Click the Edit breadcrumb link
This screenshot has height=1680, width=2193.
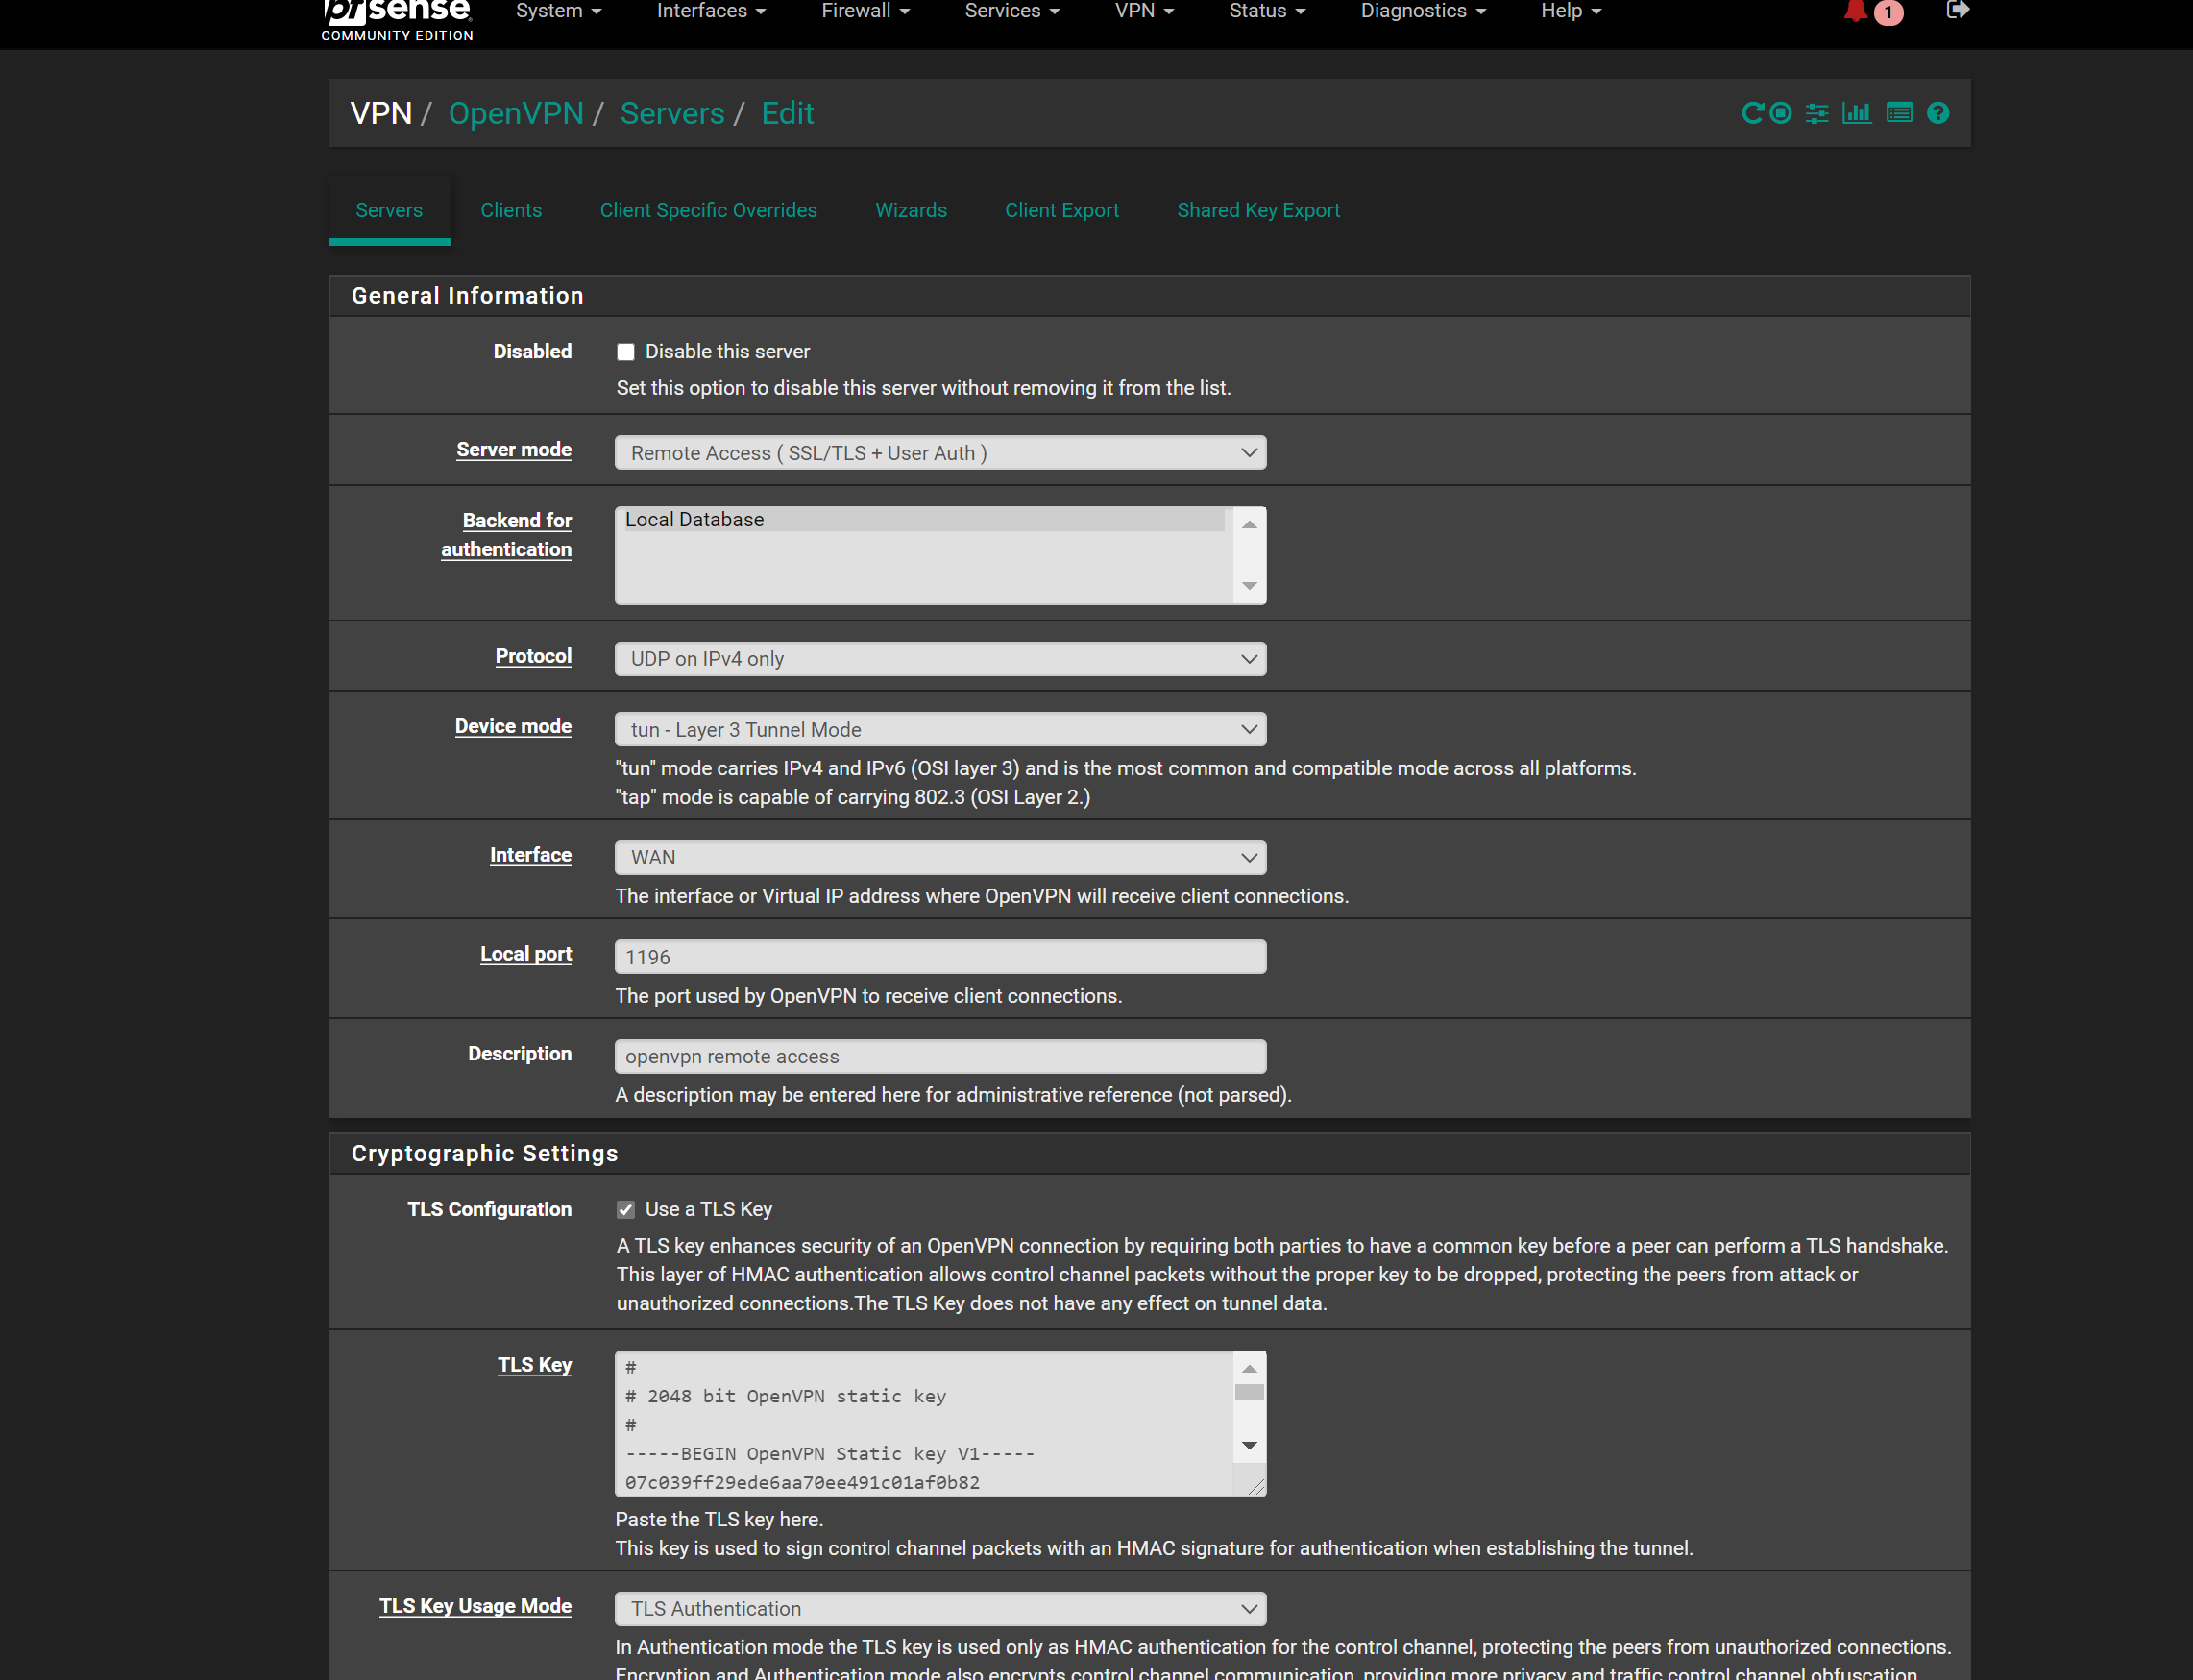click(x=788, y=114)
